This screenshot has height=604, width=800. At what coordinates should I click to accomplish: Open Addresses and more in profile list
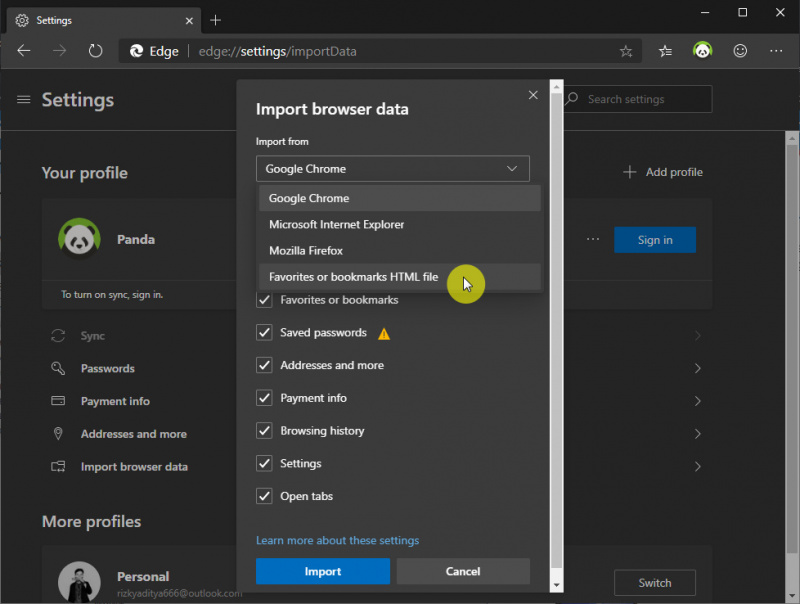(x=134, y=434)
